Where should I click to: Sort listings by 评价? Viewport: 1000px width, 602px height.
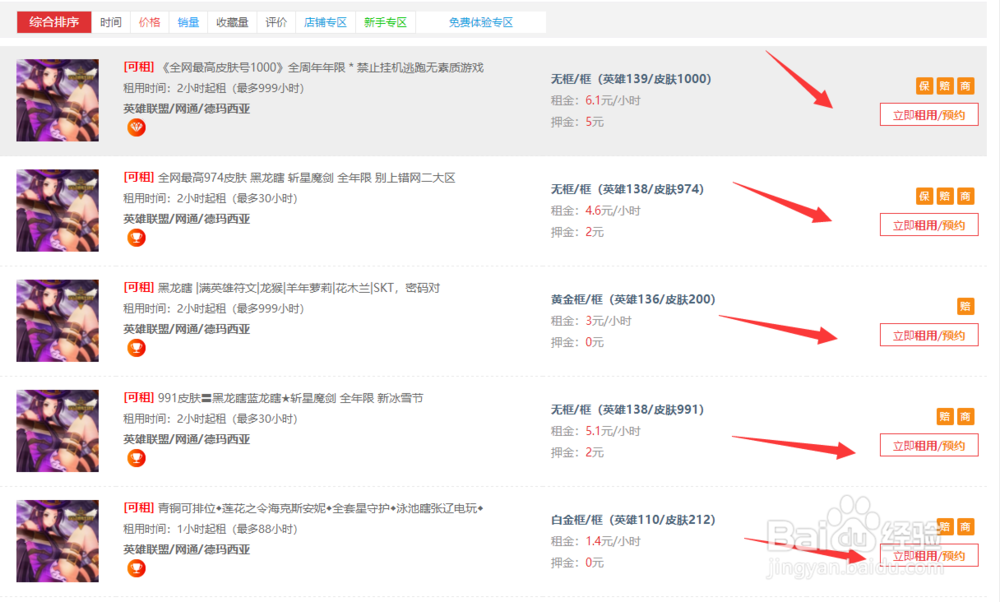(x=276, y=22)
